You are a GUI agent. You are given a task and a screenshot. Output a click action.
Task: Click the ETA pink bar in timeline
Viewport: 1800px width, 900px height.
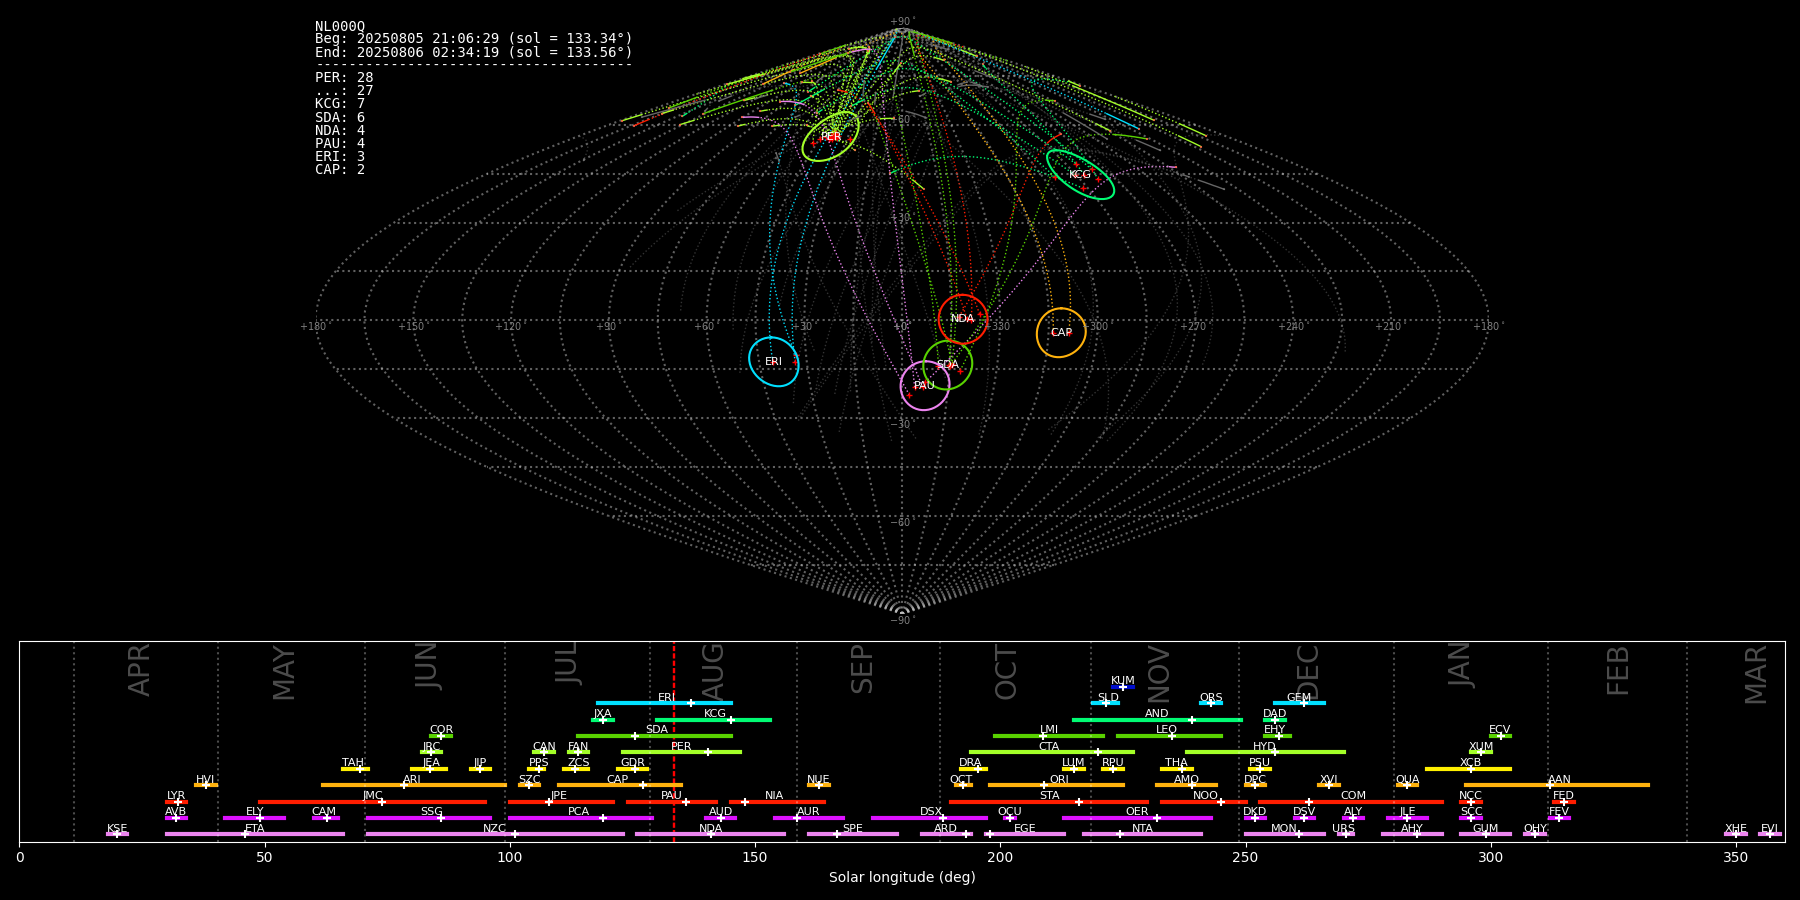point(255,834)
